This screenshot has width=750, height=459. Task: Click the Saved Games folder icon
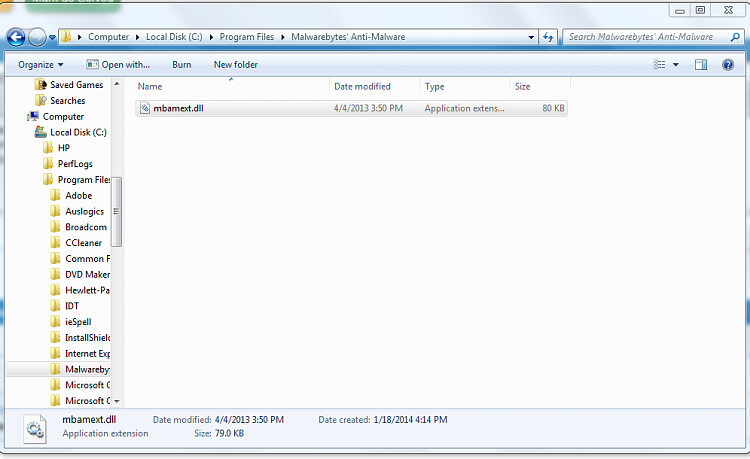coord(41,85)
